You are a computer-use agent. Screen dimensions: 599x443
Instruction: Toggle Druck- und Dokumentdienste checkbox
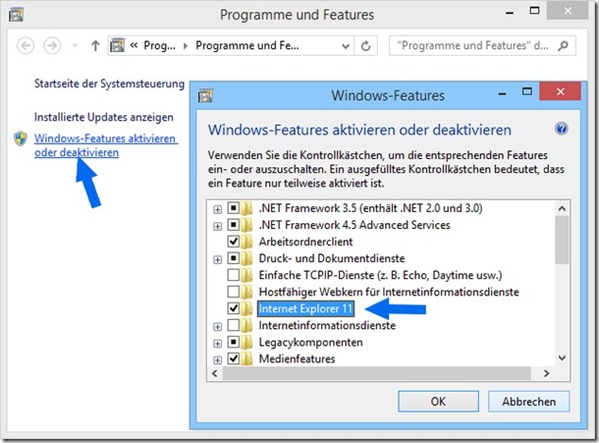[233, 258]
